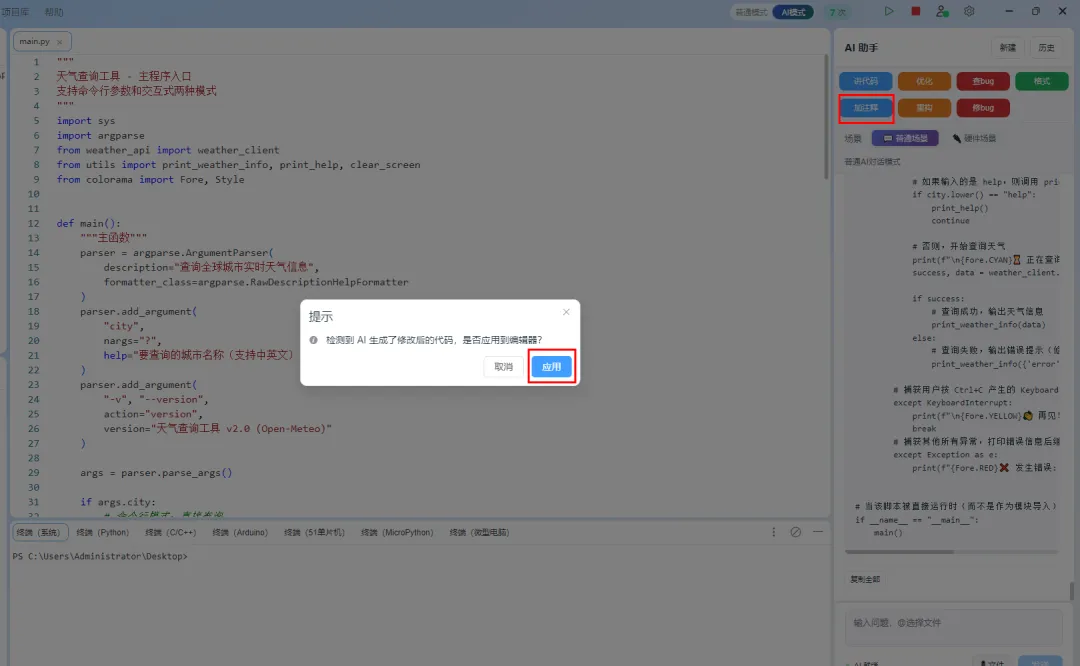Click the 复制全部 button

click(x=865, y=579)
